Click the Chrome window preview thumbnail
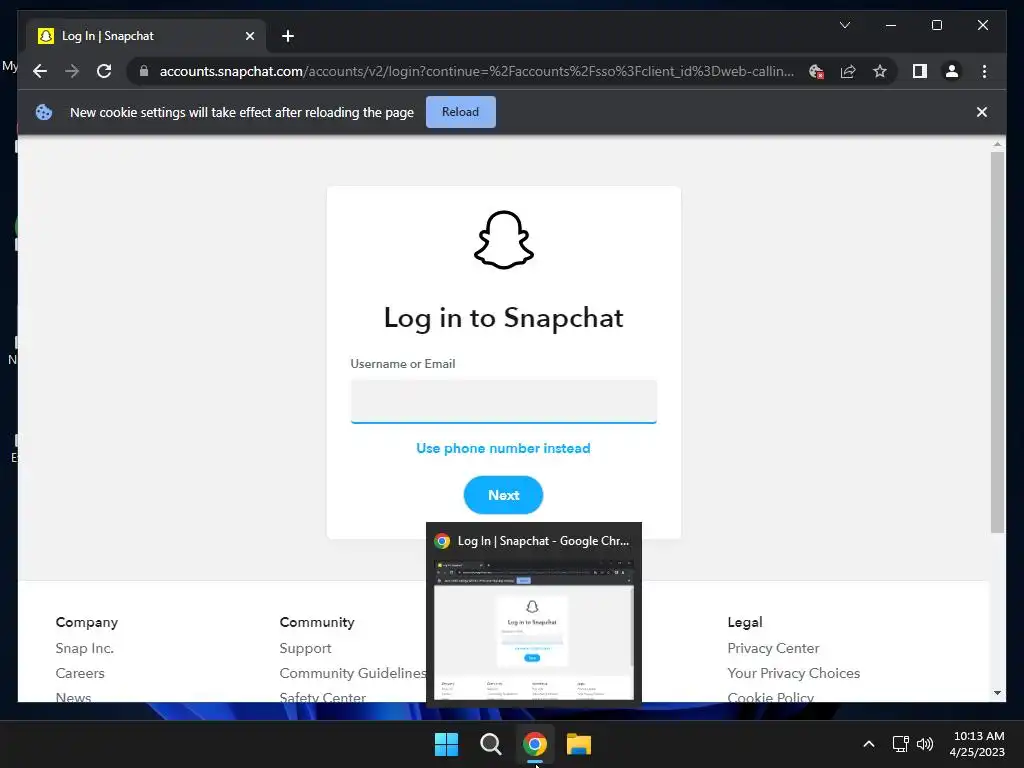This screenshot has width=1024, height=768. point(534,629)
